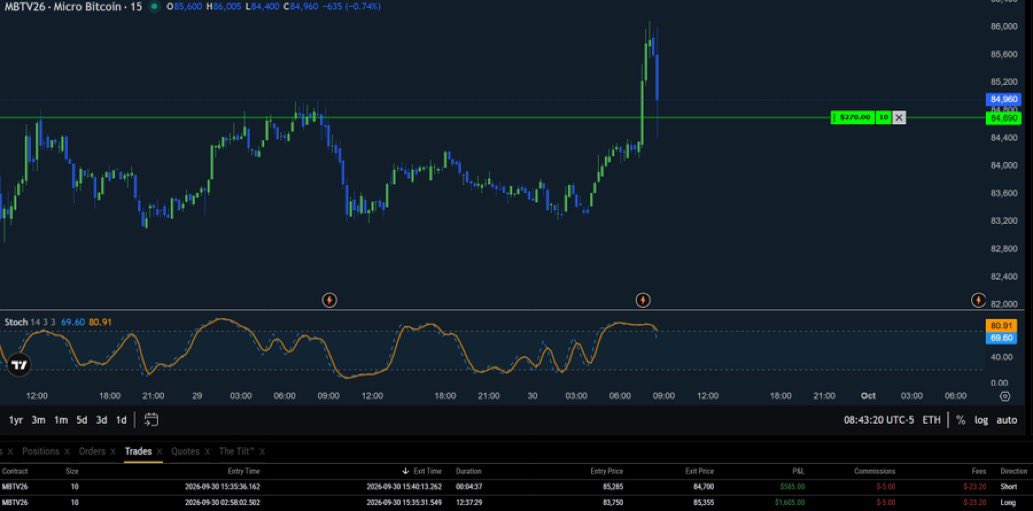
Task: Switch to the Orders tab
Action: click(92, 452)
